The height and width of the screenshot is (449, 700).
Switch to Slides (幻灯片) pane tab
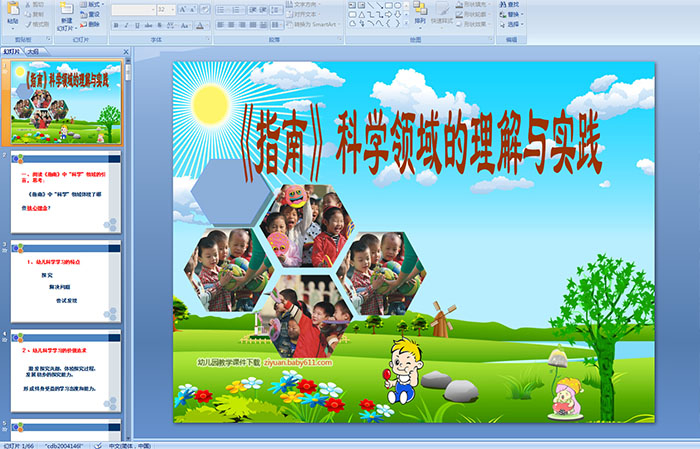tap(12, 52)
